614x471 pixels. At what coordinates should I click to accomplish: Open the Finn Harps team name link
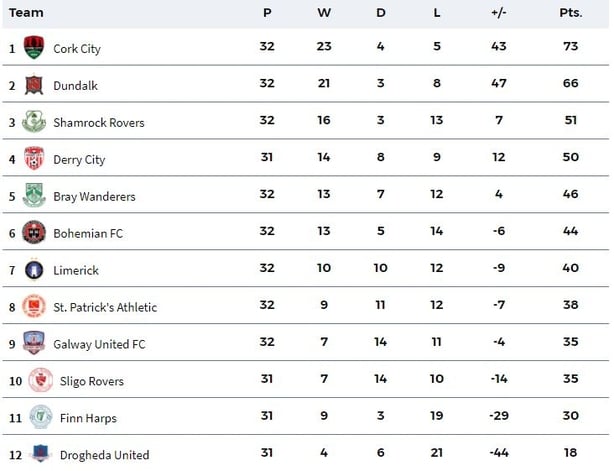tap(88, 418)
